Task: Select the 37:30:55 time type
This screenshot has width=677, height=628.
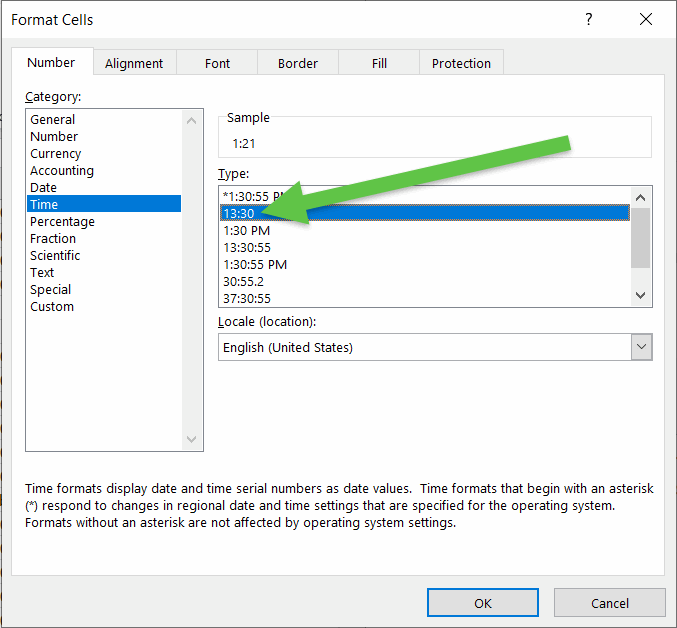Action: 247,298
